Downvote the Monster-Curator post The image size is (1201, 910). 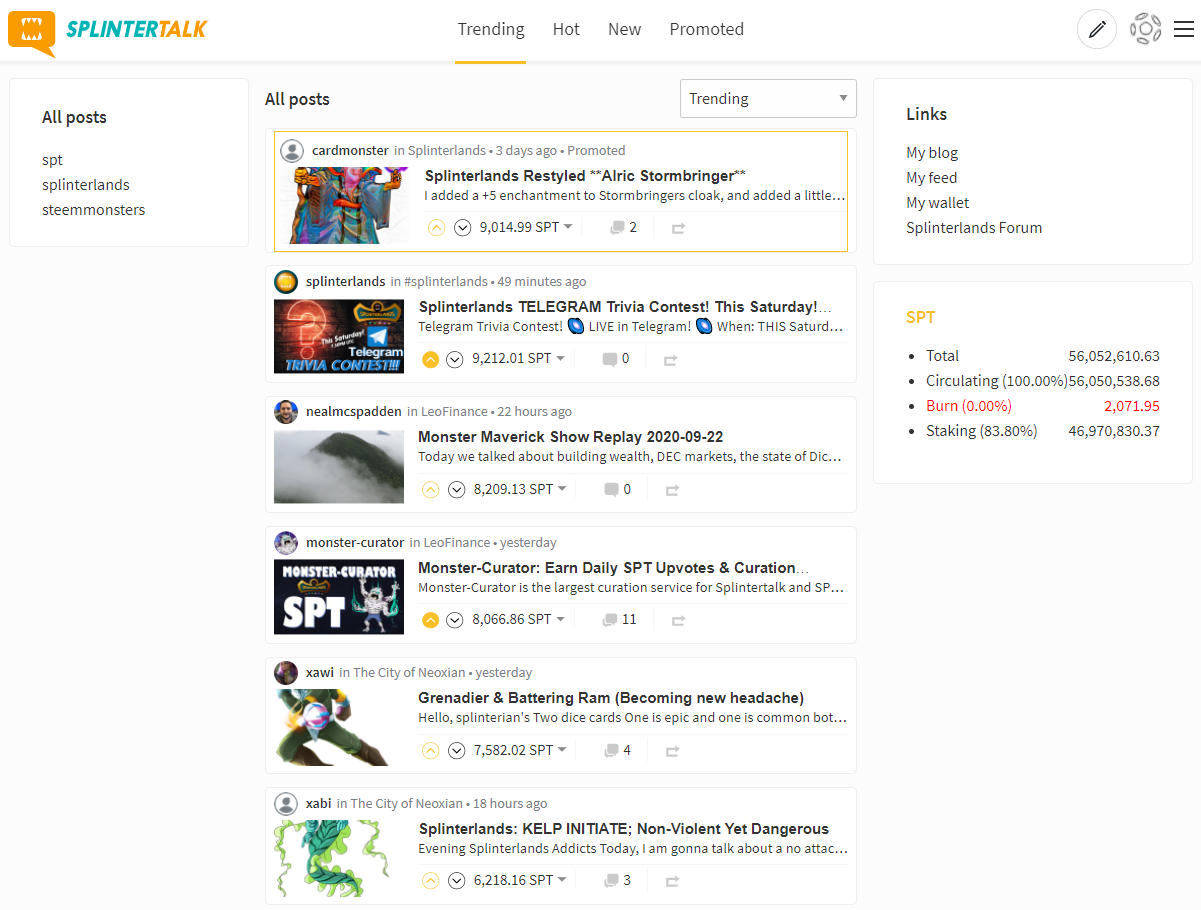(455, 619)
